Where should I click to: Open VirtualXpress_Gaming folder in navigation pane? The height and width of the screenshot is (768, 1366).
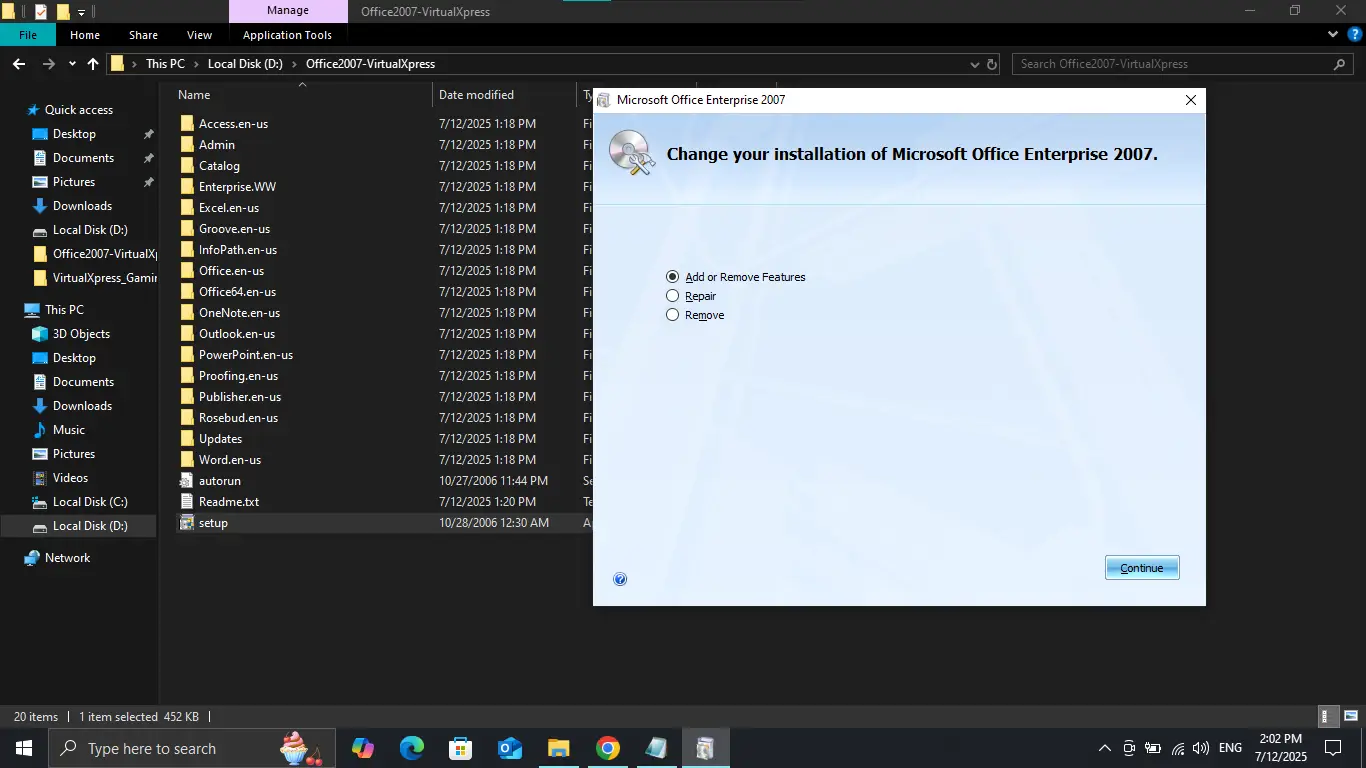(94, 278)
